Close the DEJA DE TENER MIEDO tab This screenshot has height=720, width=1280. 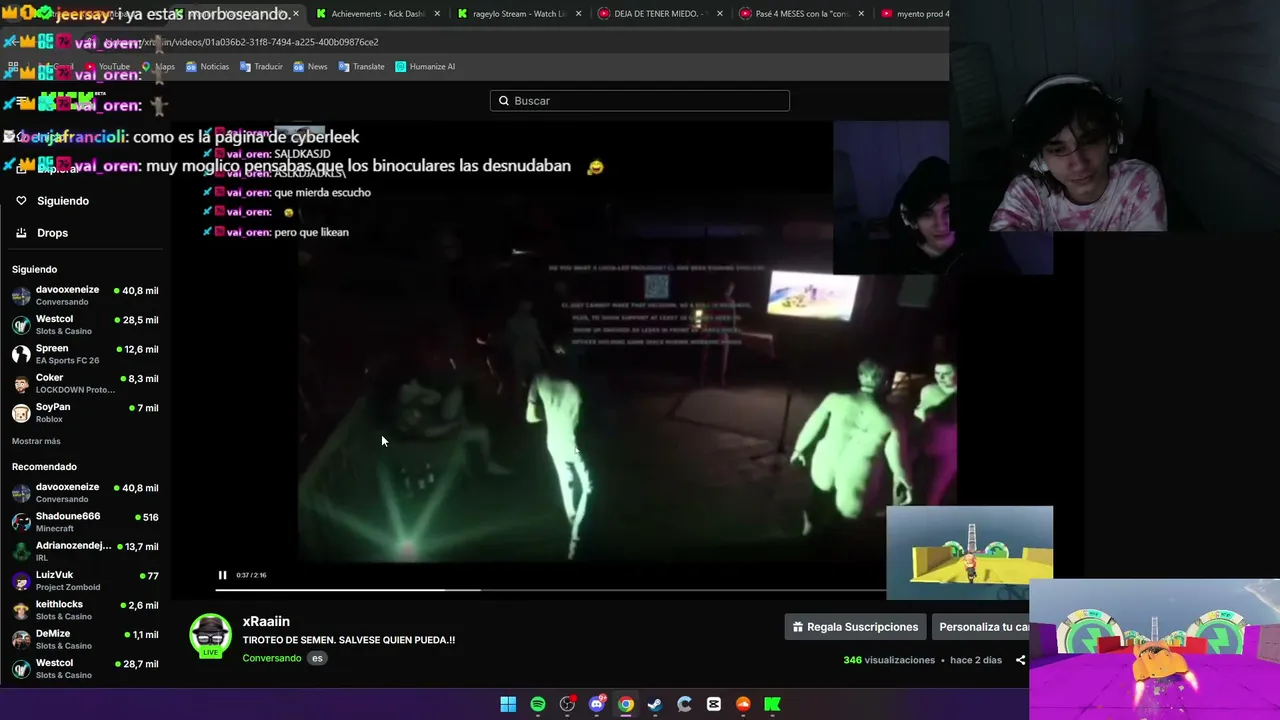720,14
